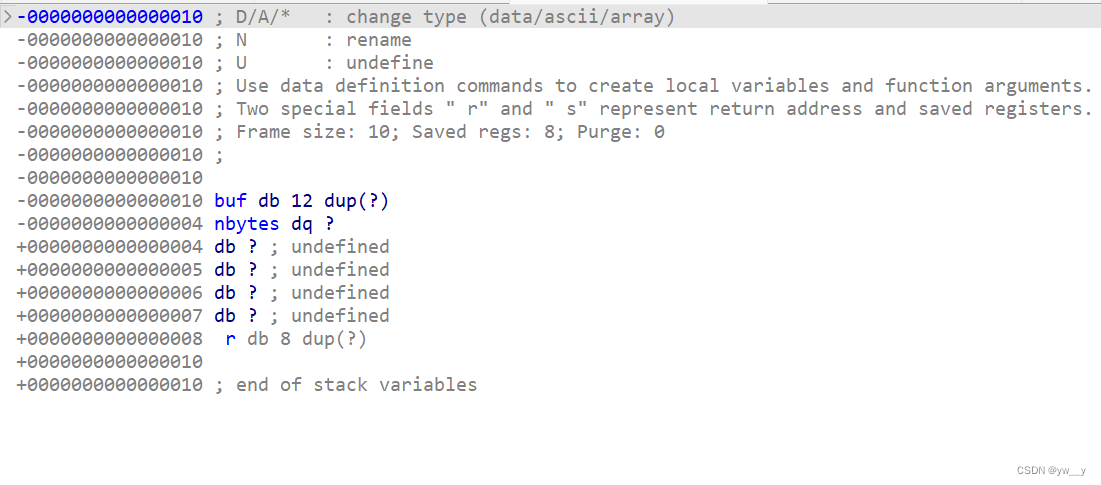Image resolution: width=1101 pixels, height=485 pixels.
Task: Select the nbytes variable name
Action: (247, 224)
